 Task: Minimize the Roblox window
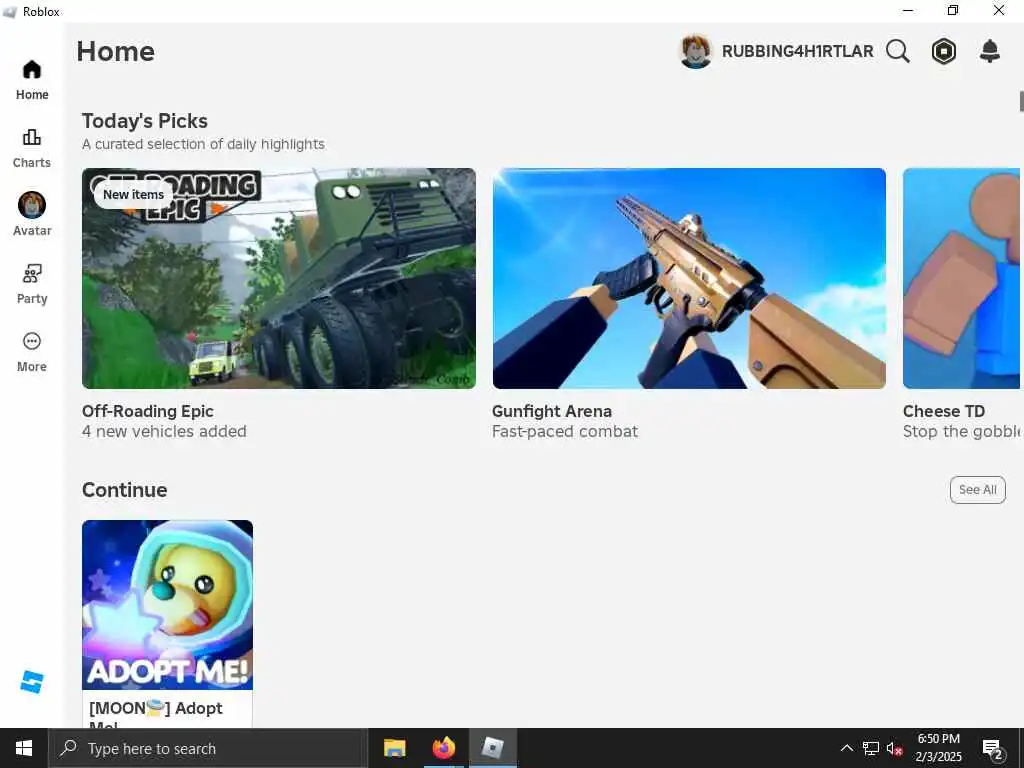(908, 10)
